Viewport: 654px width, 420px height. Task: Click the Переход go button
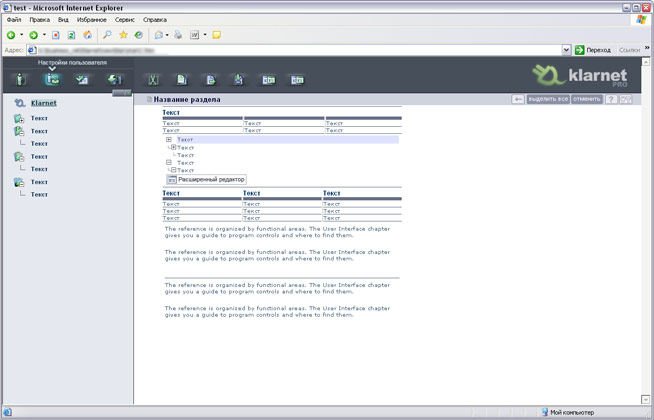[592, 49]
